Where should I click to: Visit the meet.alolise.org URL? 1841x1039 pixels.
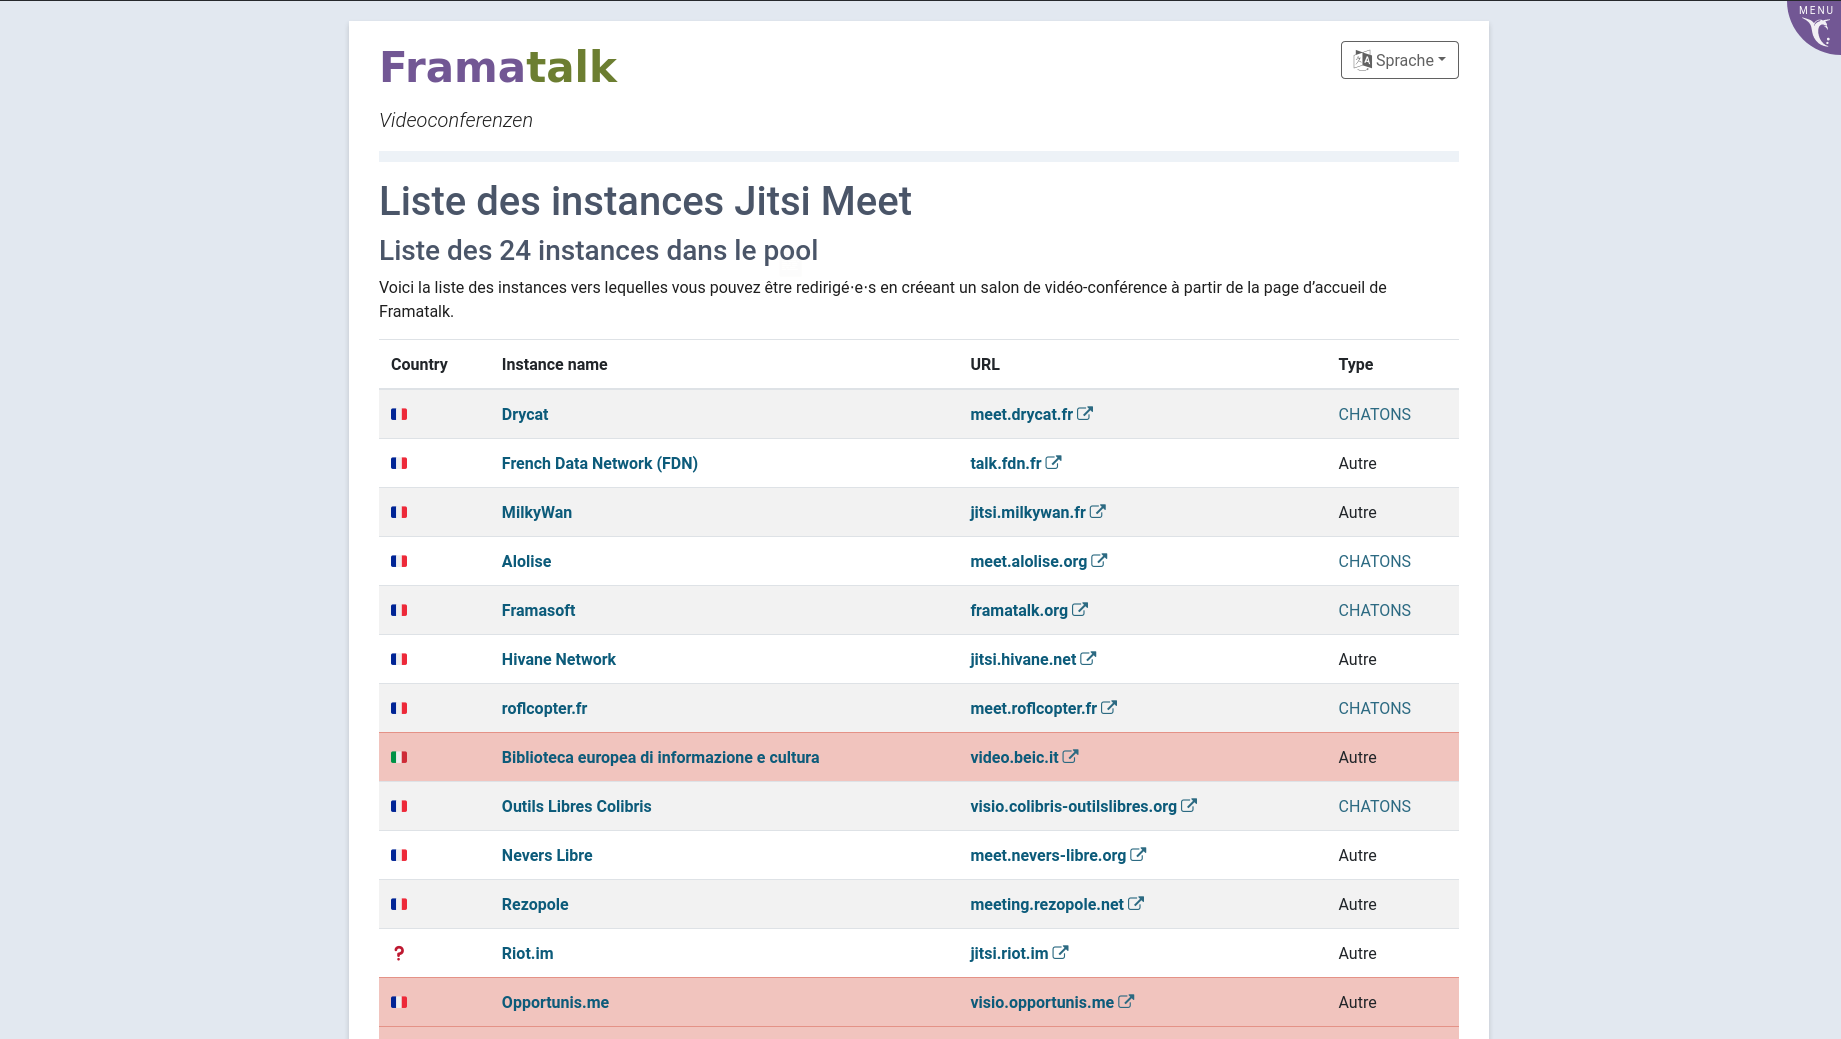(x=1028, y=561)
